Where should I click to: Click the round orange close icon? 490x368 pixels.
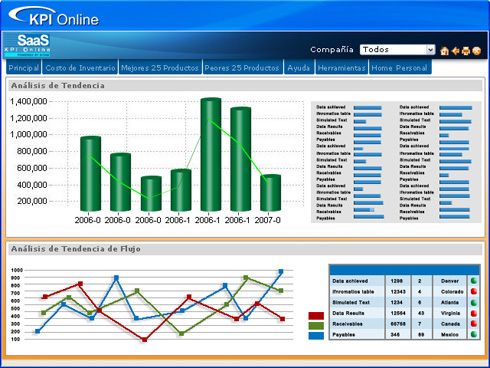(477, 51)
